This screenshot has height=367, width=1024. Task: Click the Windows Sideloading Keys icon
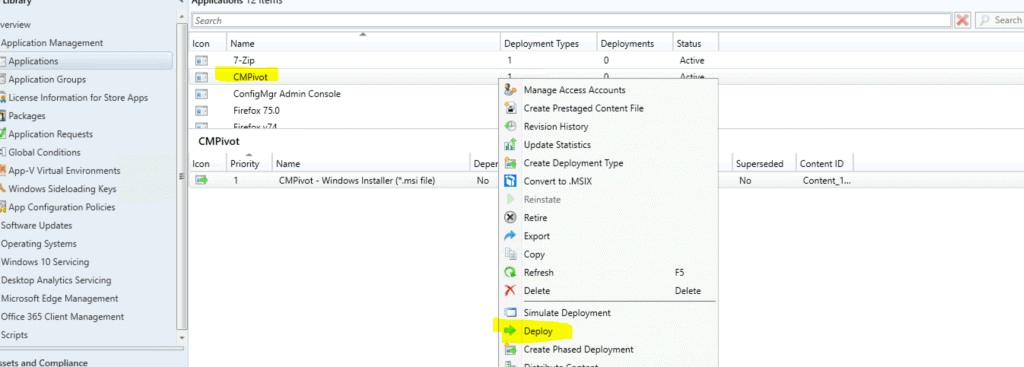click(x=3, y=189)
